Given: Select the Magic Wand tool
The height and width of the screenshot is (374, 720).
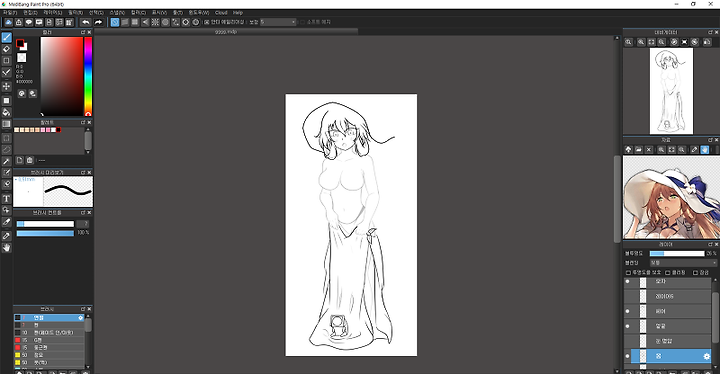Looking at the screenshot, I should coord(6,161).
